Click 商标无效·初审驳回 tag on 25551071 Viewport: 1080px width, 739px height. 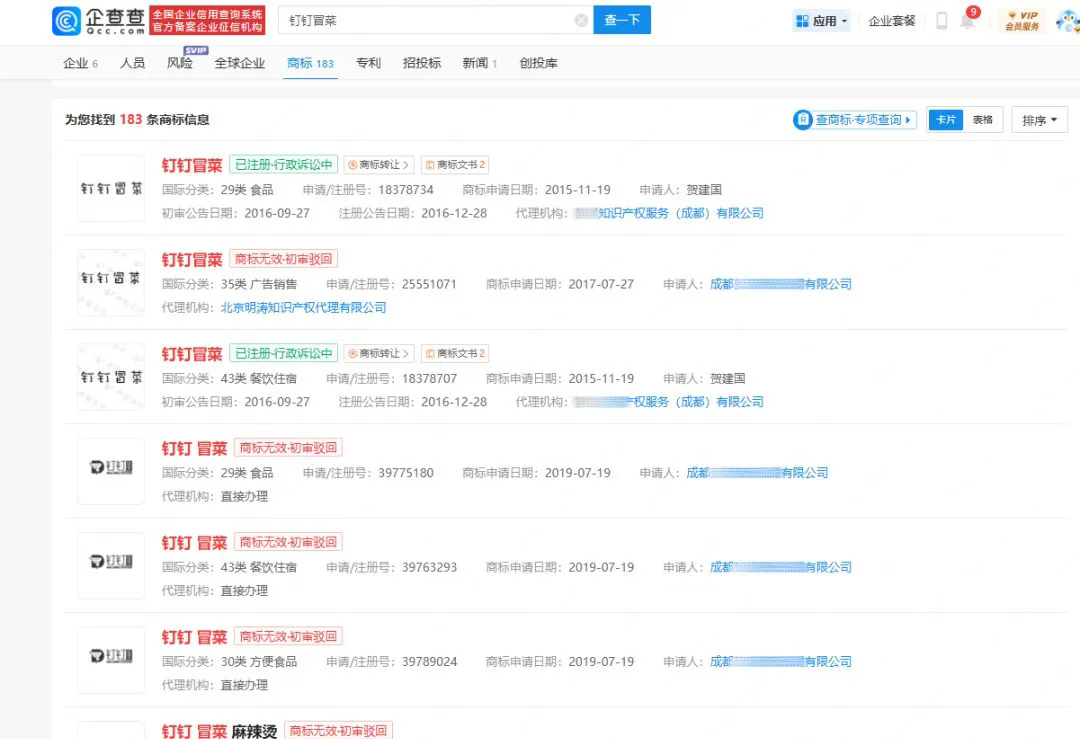pyautogui.click(x=283, y=259)
